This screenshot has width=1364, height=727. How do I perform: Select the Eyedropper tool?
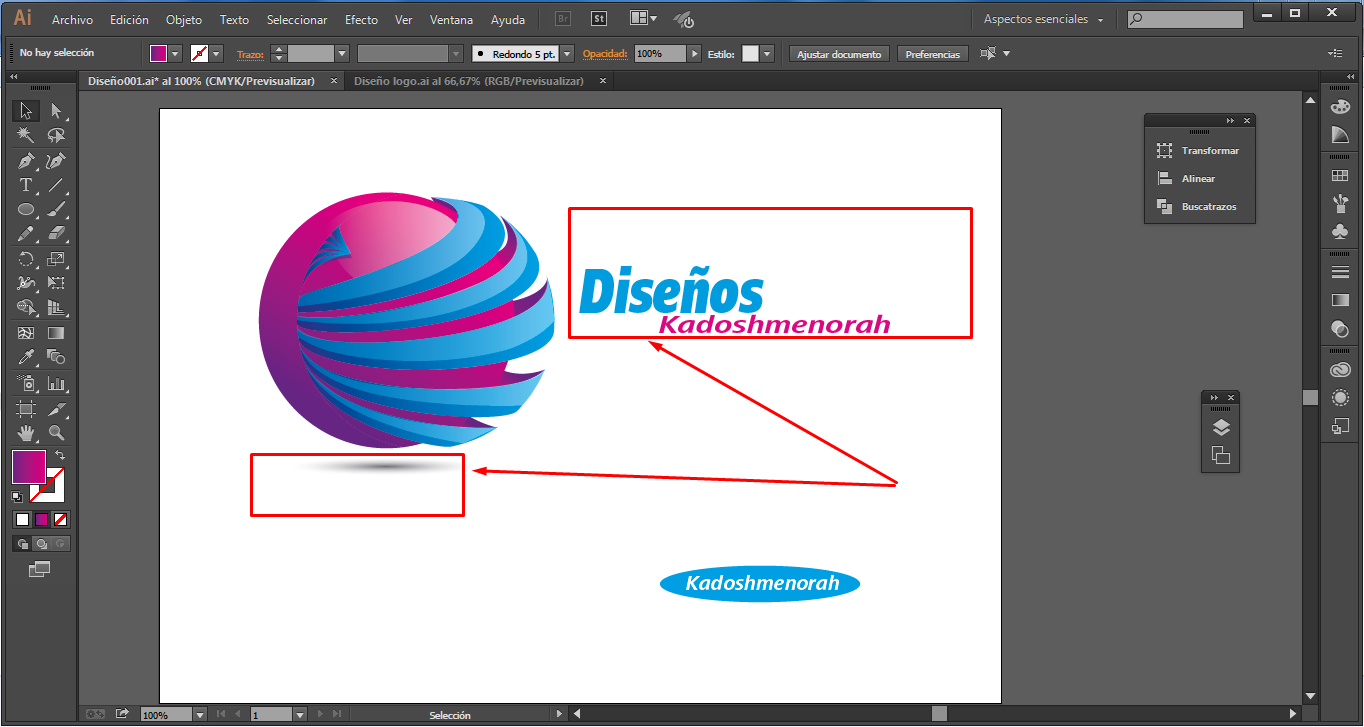(x=26, y=357)
